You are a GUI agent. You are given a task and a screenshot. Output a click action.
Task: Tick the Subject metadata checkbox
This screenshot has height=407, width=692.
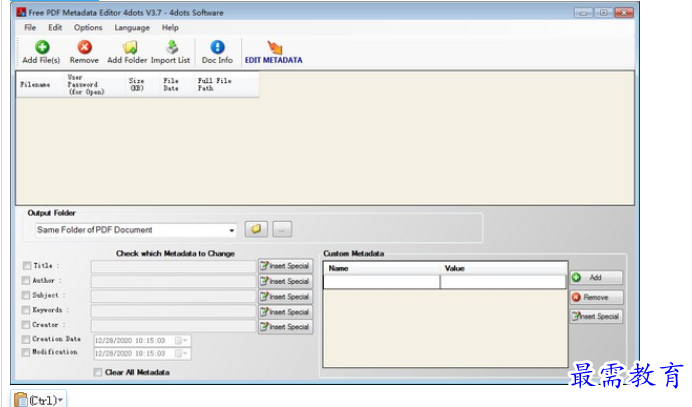click(x=26, y=295)
